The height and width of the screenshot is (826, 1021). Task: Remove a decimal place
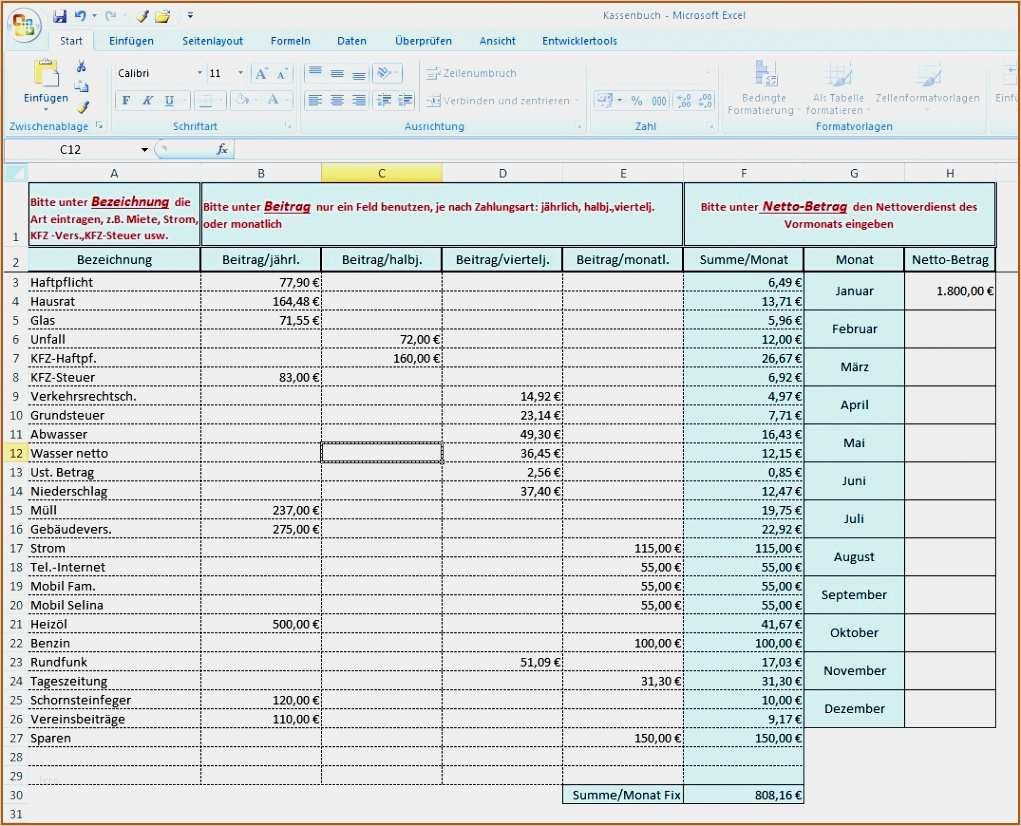click(x=705, y=101)
